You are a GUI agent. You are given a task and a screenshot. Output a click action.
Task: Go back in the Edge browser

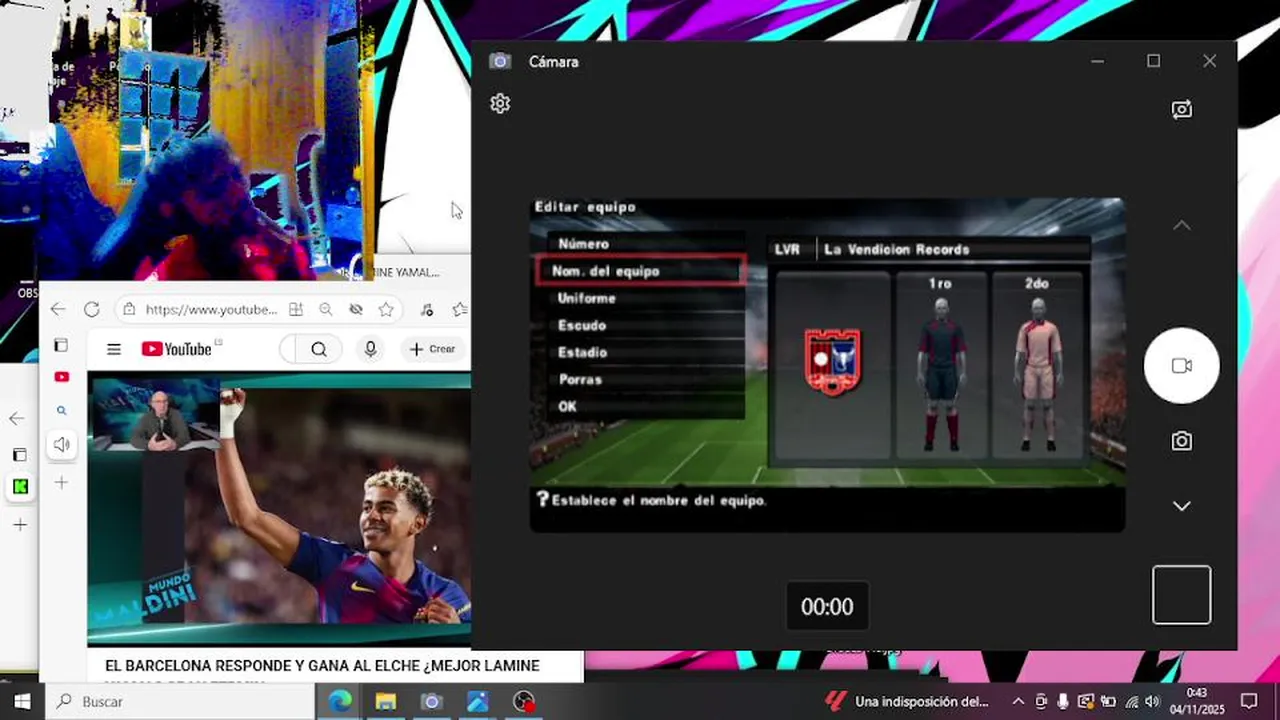(58, 310)
